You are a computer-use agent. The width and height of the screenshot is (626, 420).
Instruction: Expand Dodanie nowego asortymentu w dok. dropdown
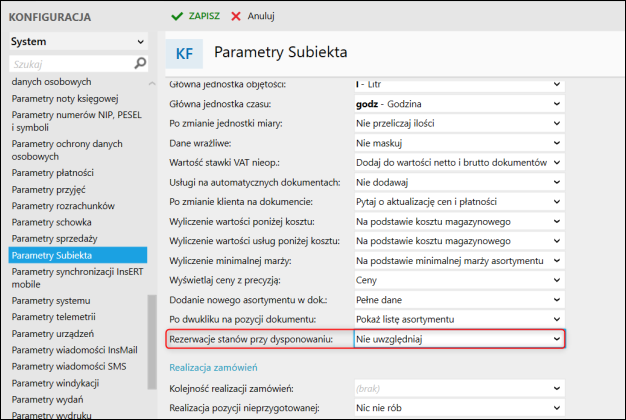460,300
